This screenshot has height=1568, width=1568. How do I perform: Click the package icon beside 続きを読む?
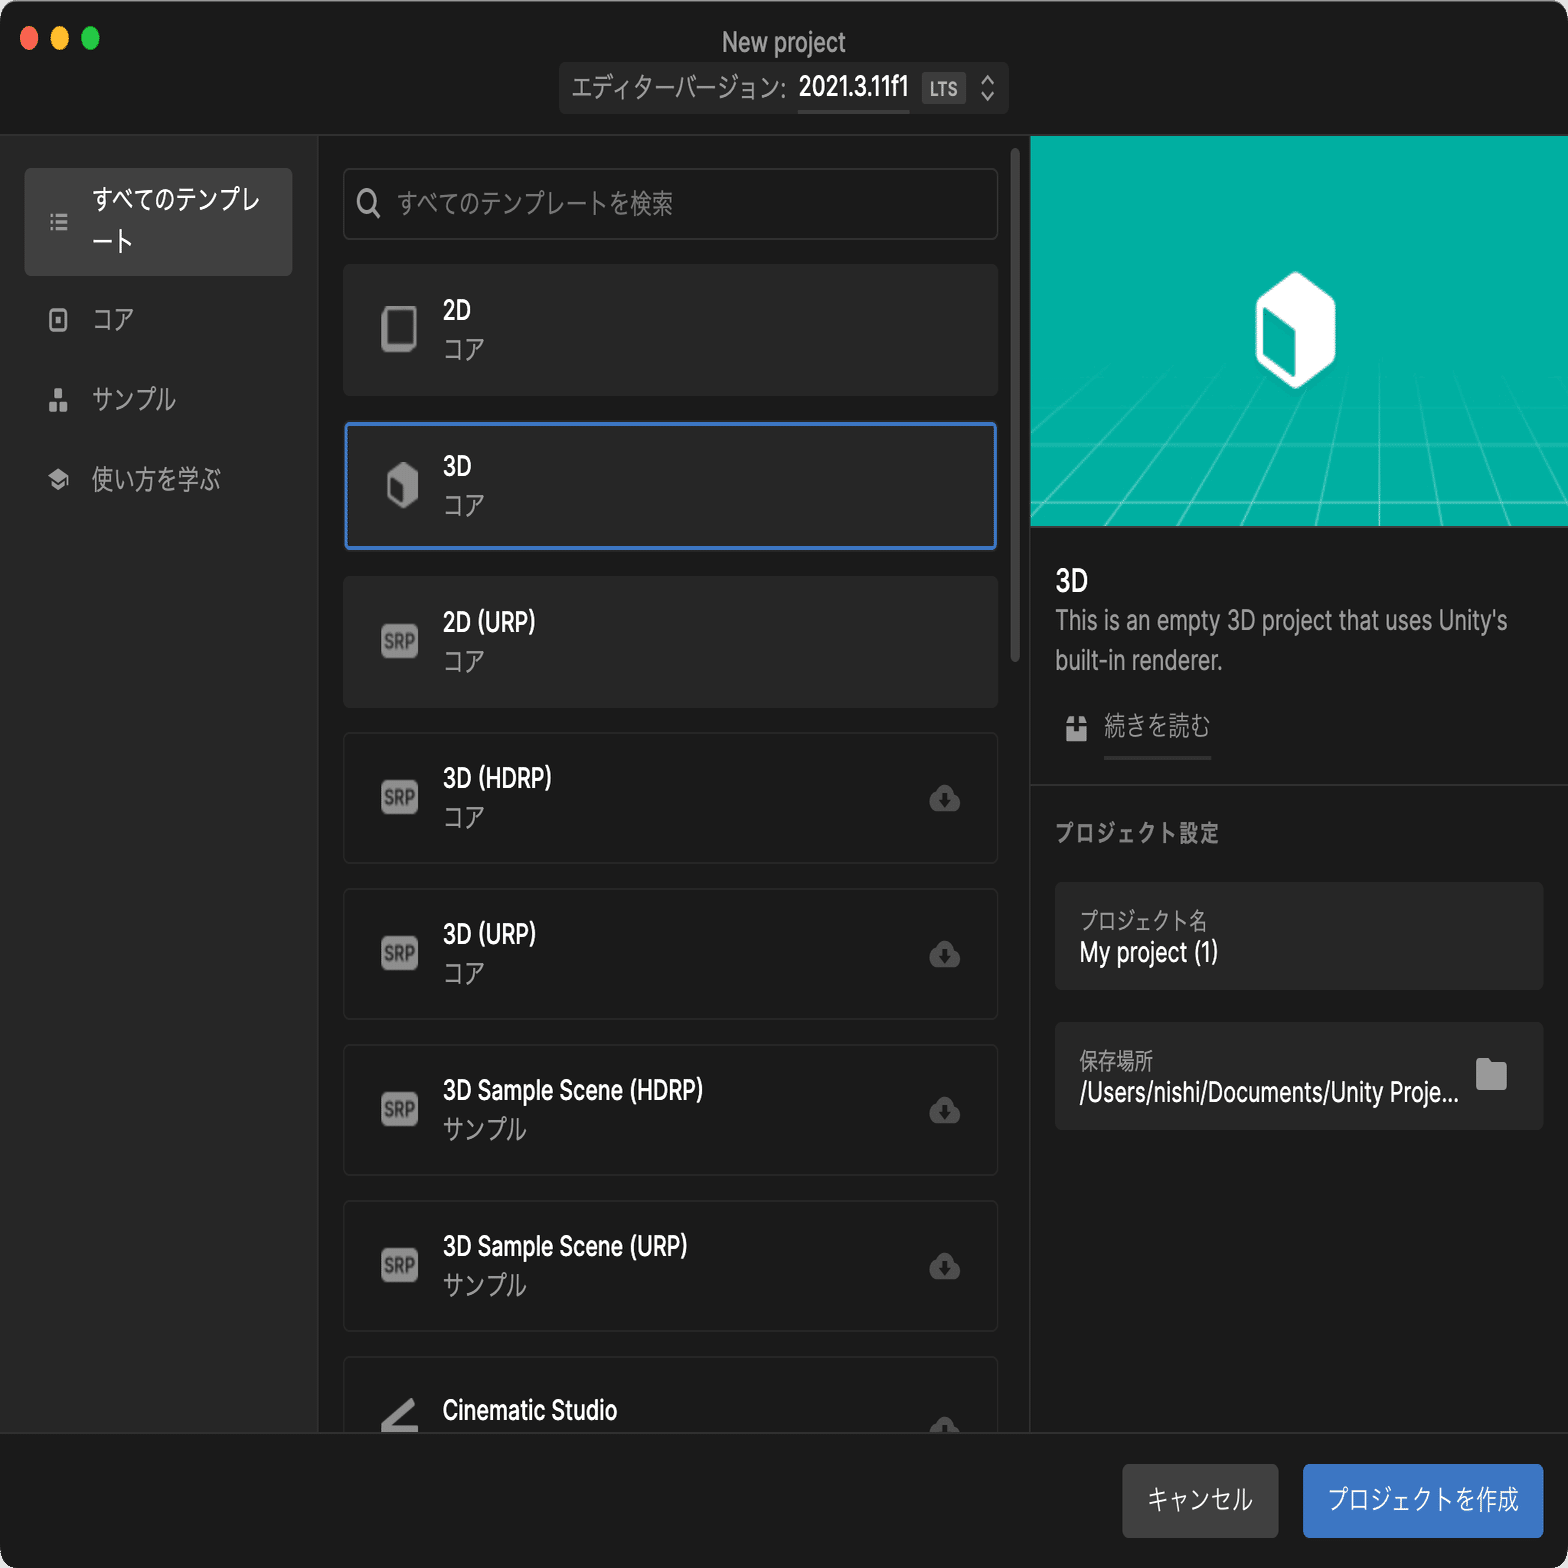1076,728
